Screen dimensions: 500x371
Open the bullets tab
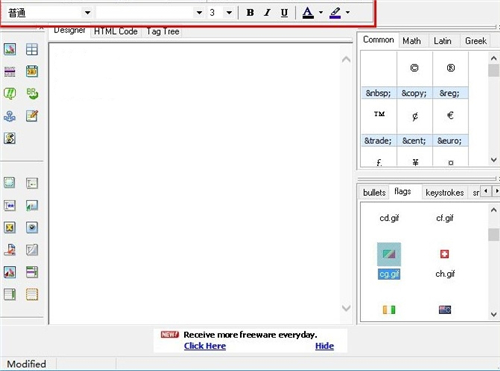374,192
